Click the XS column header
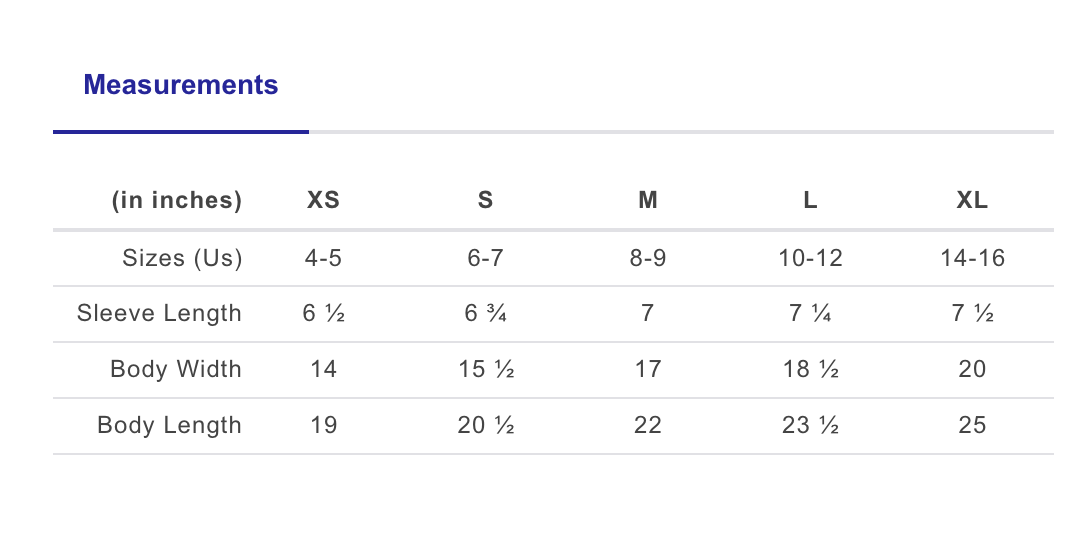1072x558 pixels. coord(323,200)
